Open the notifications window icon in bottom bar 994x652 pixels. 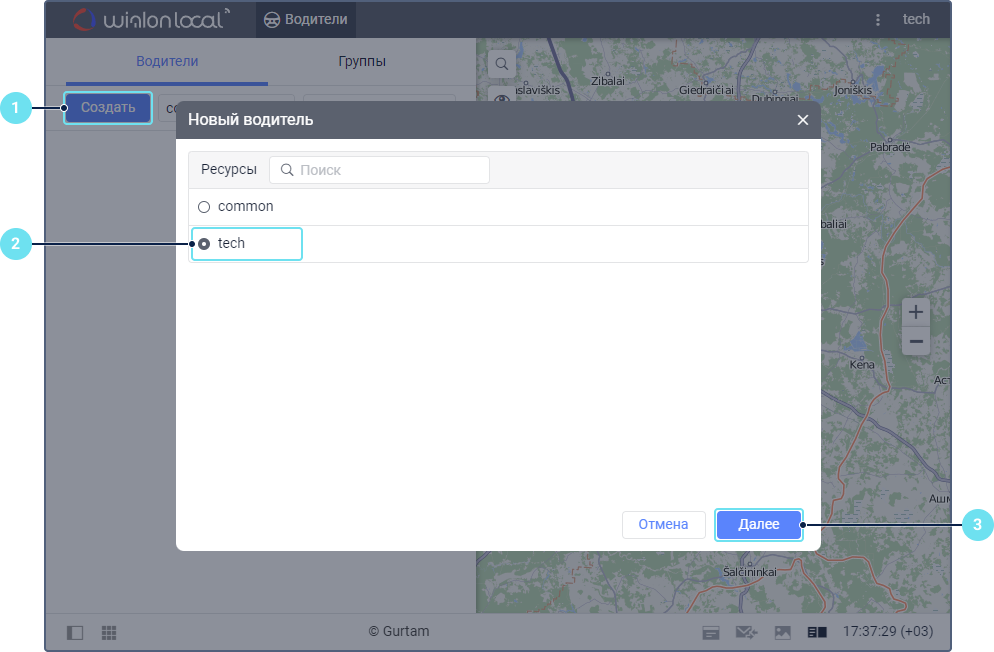711,632
